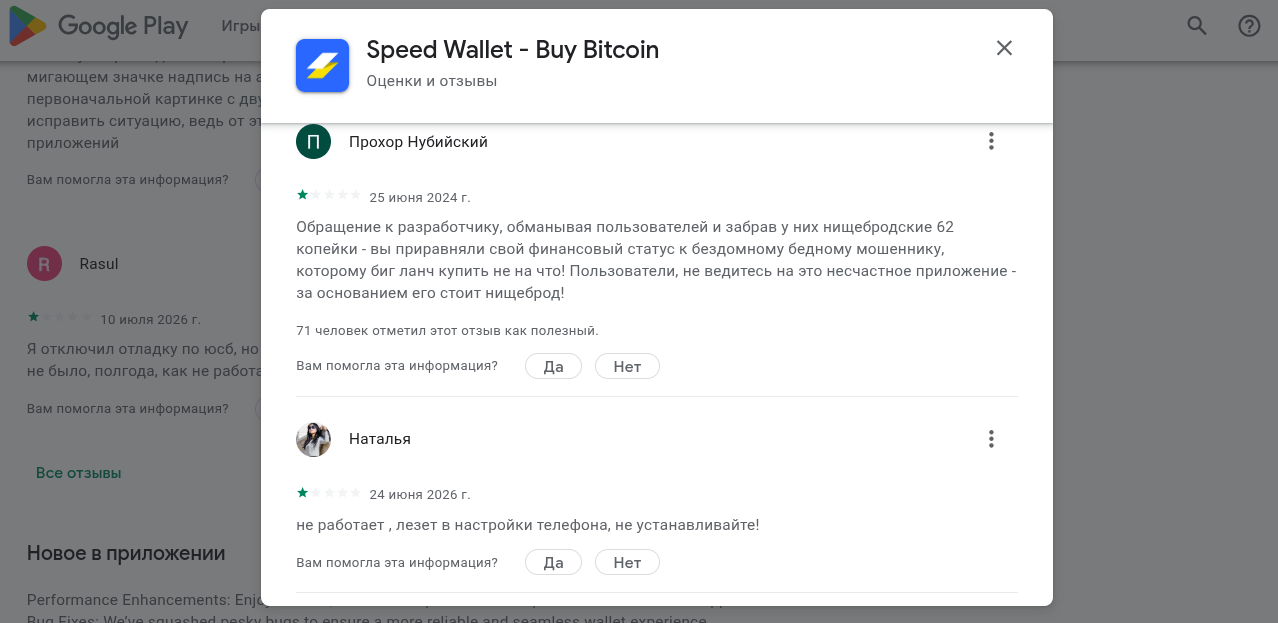Image resolution: width=1278 pixels, height=623 pixels.
Task: Click Rasul's pink avatar
Action: coord(44,264)
